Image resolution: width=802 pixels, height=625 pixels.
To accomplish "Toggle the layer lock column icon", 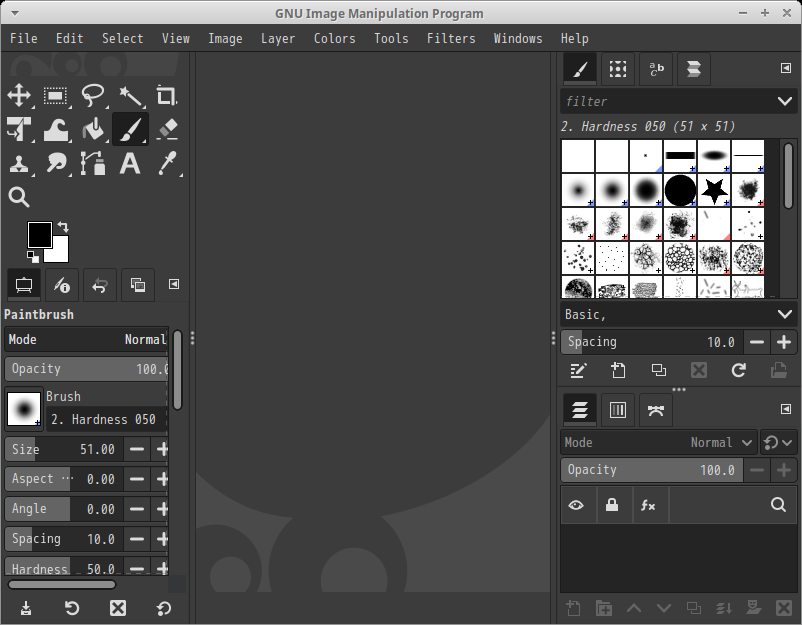I will 612,506.
